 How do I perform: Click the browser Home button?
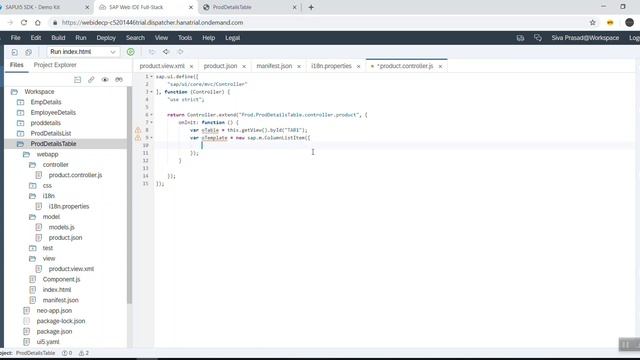coord(38,23)
